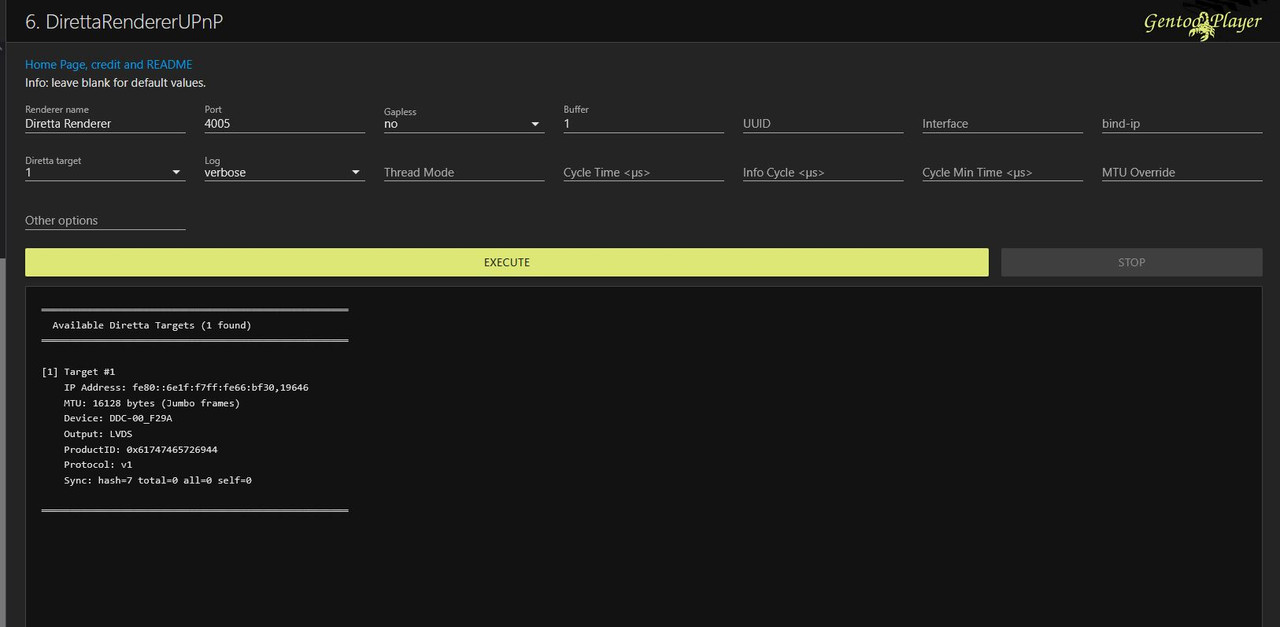Click the 'Output: LVDS' line
1280x627 pixels.
(98, 434)
